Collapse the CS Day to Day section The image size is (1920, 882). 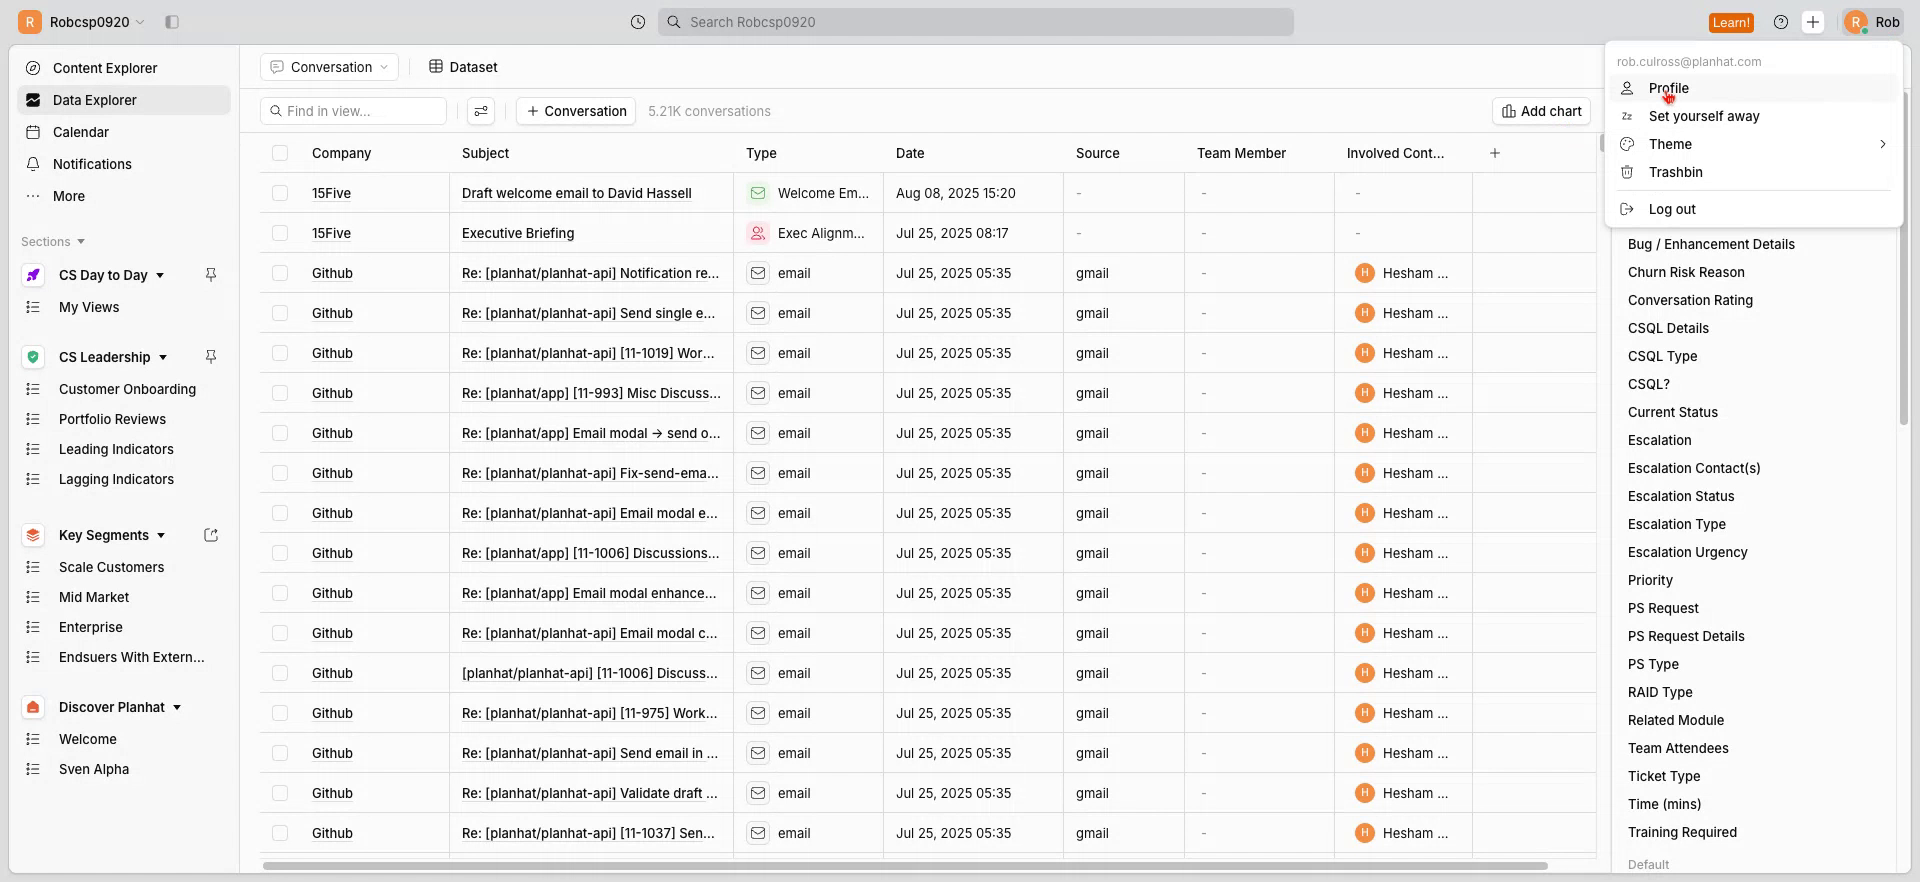click(160, 276)
